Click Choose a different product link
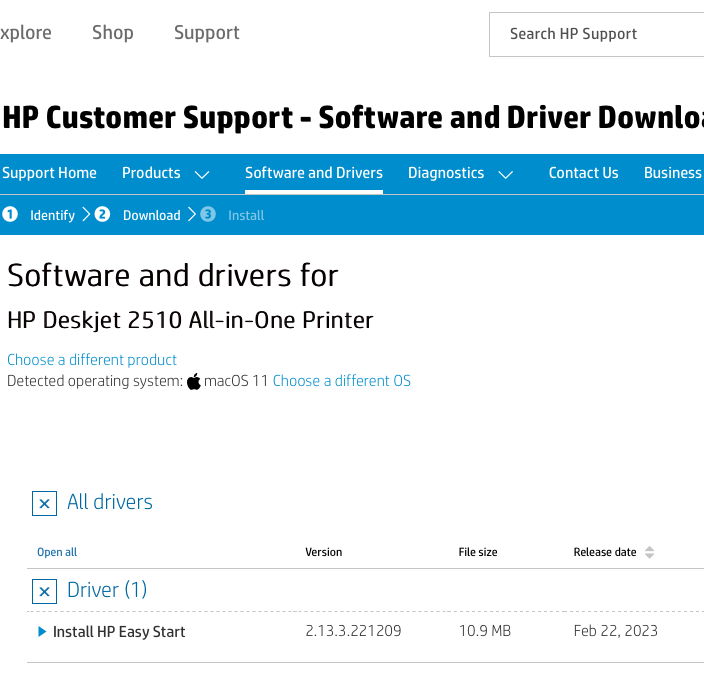 92,360
